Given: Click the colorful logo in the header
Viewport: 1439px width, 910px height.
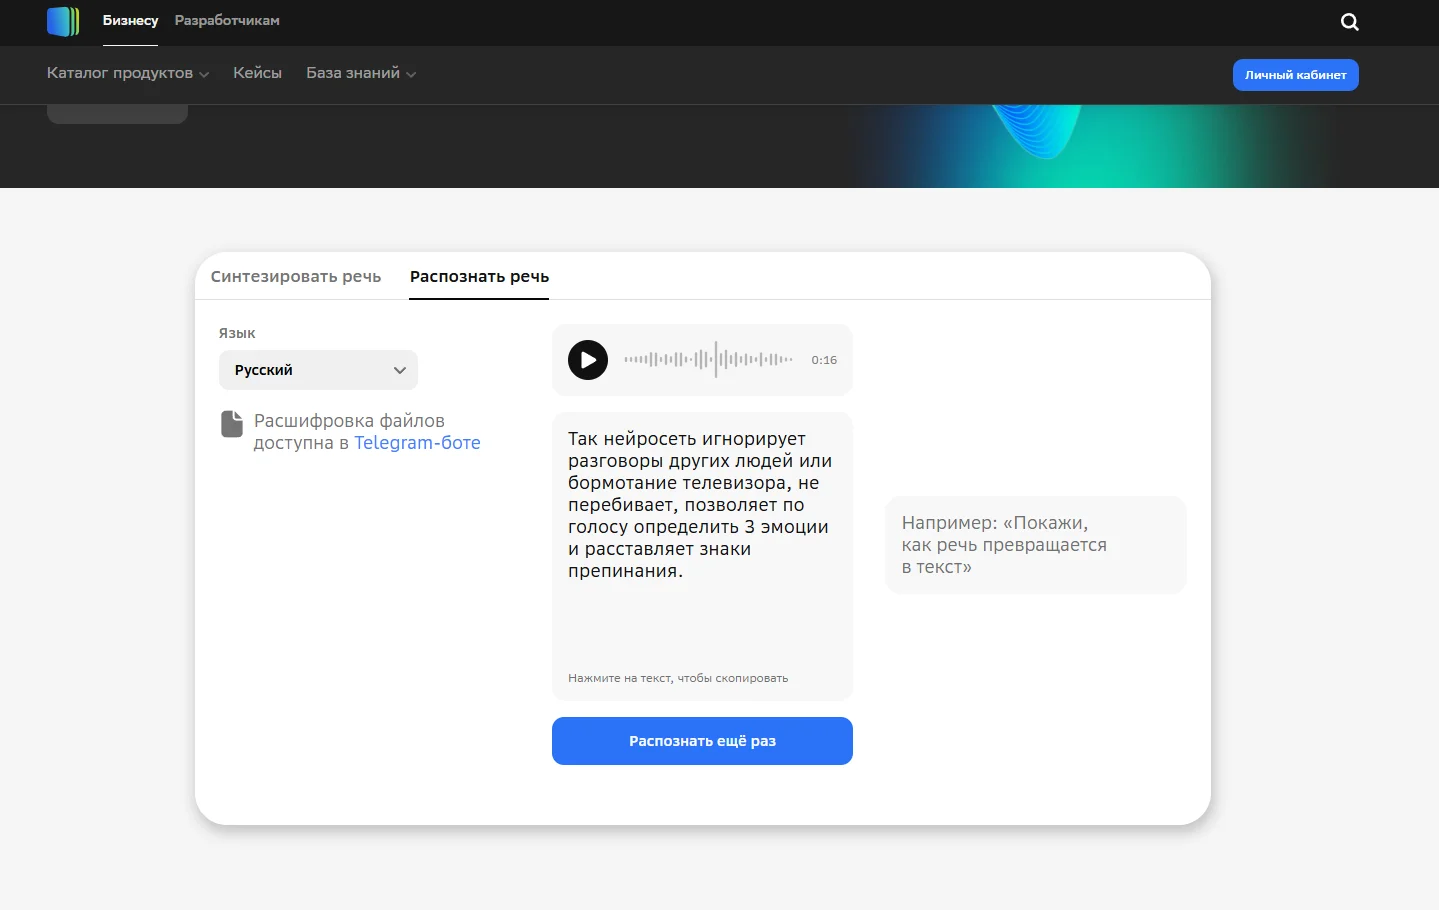Looking at the screenshot, I should (63, 21).
